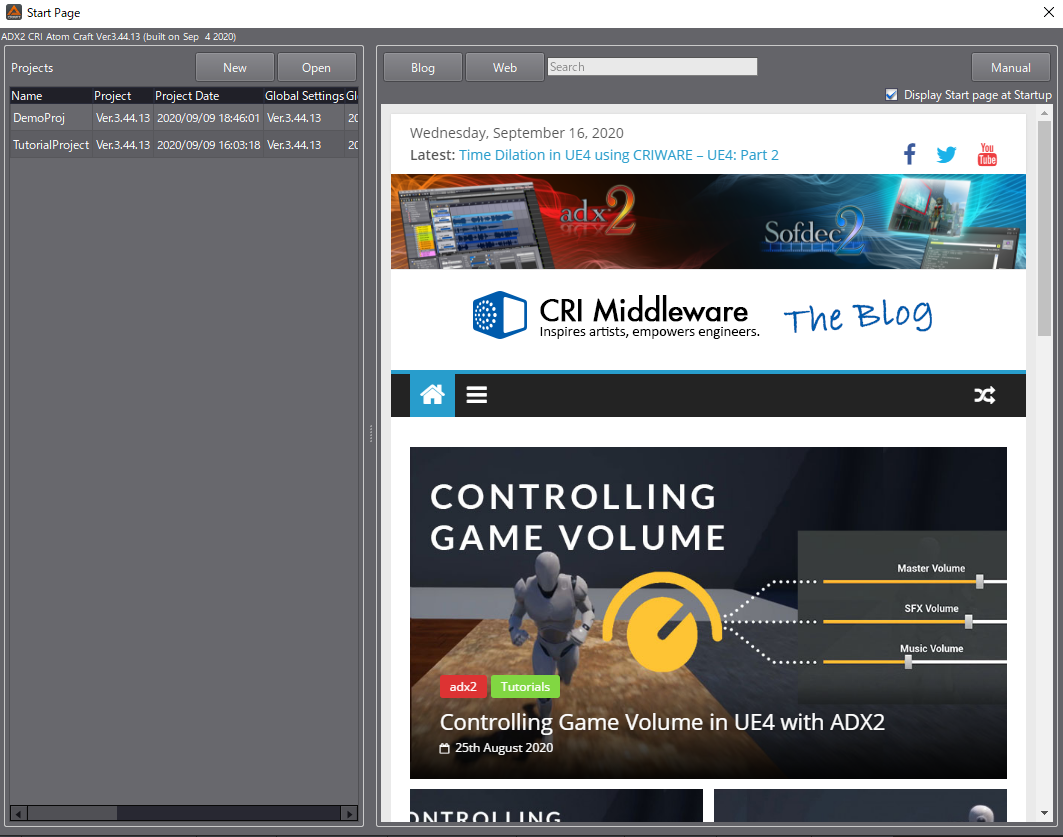Open the Facebook icon link
Screen dimensions: 1063x837
point(910,154)
